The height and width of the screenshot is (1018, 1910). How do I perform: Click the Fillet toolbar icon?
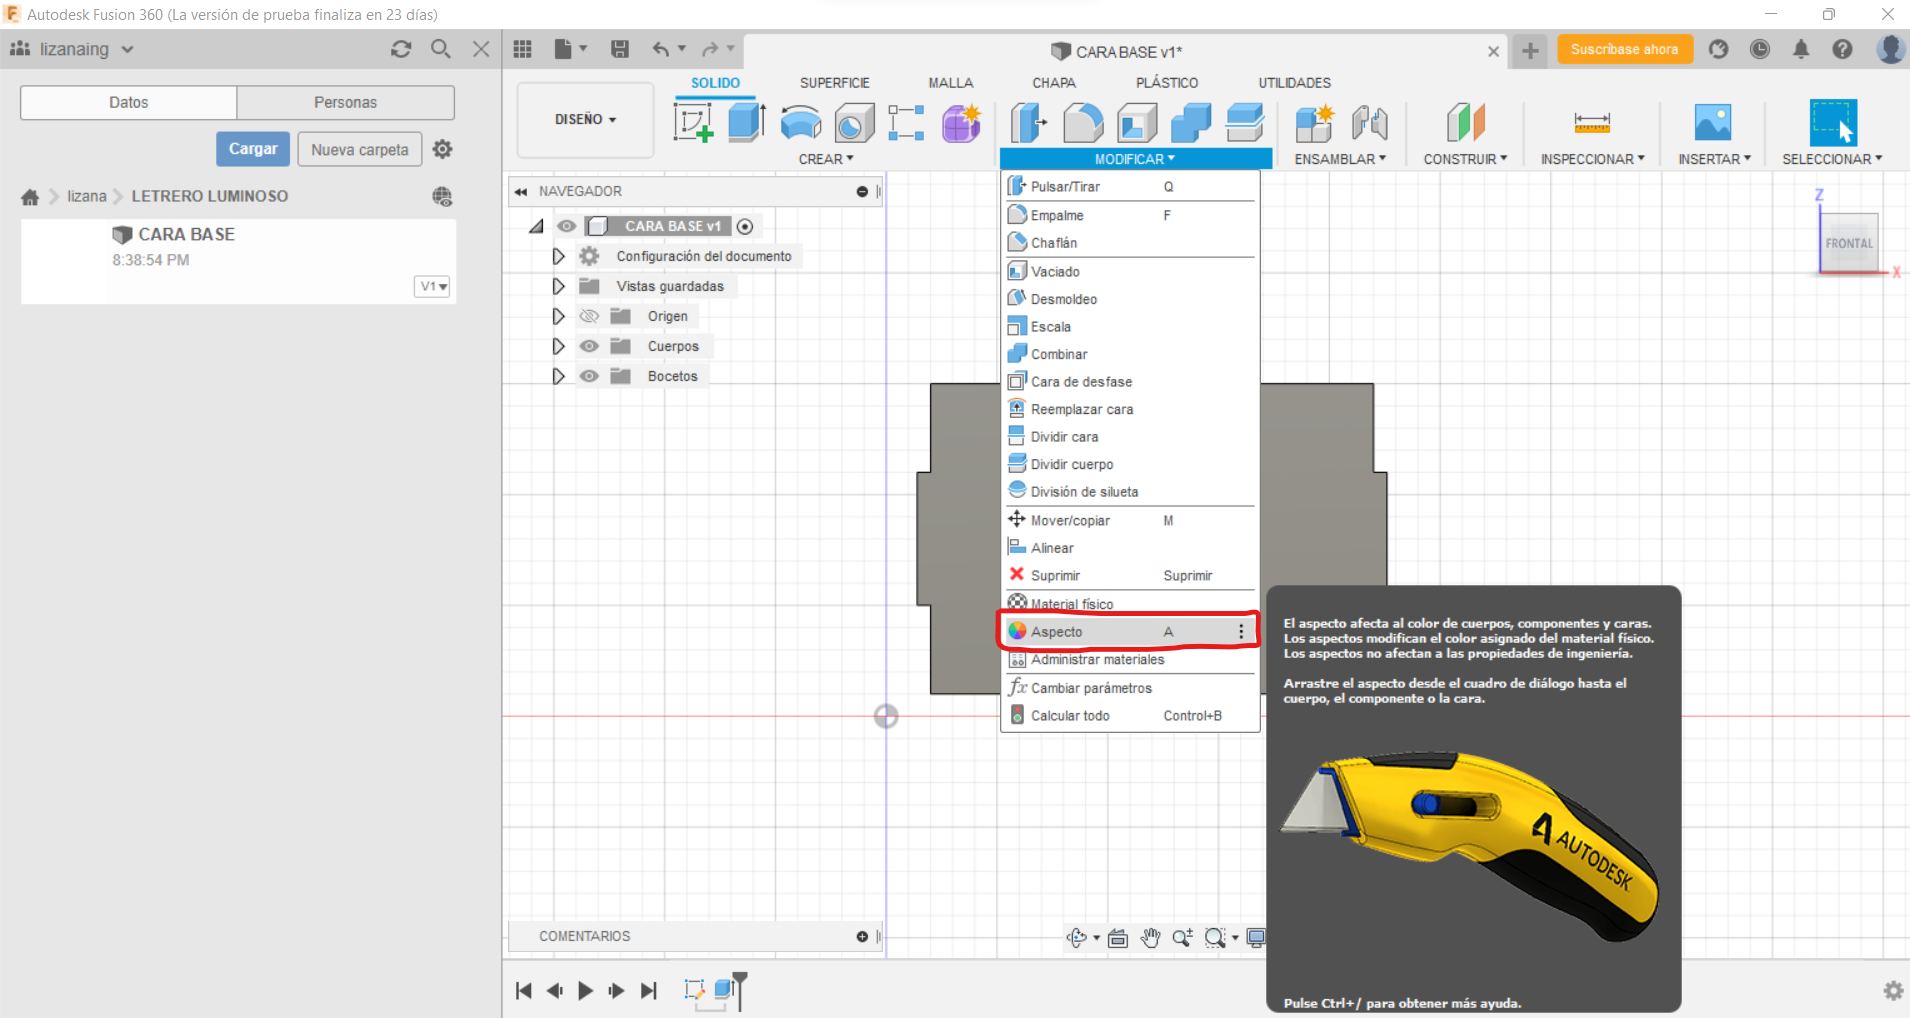(x=1083, y=123)
